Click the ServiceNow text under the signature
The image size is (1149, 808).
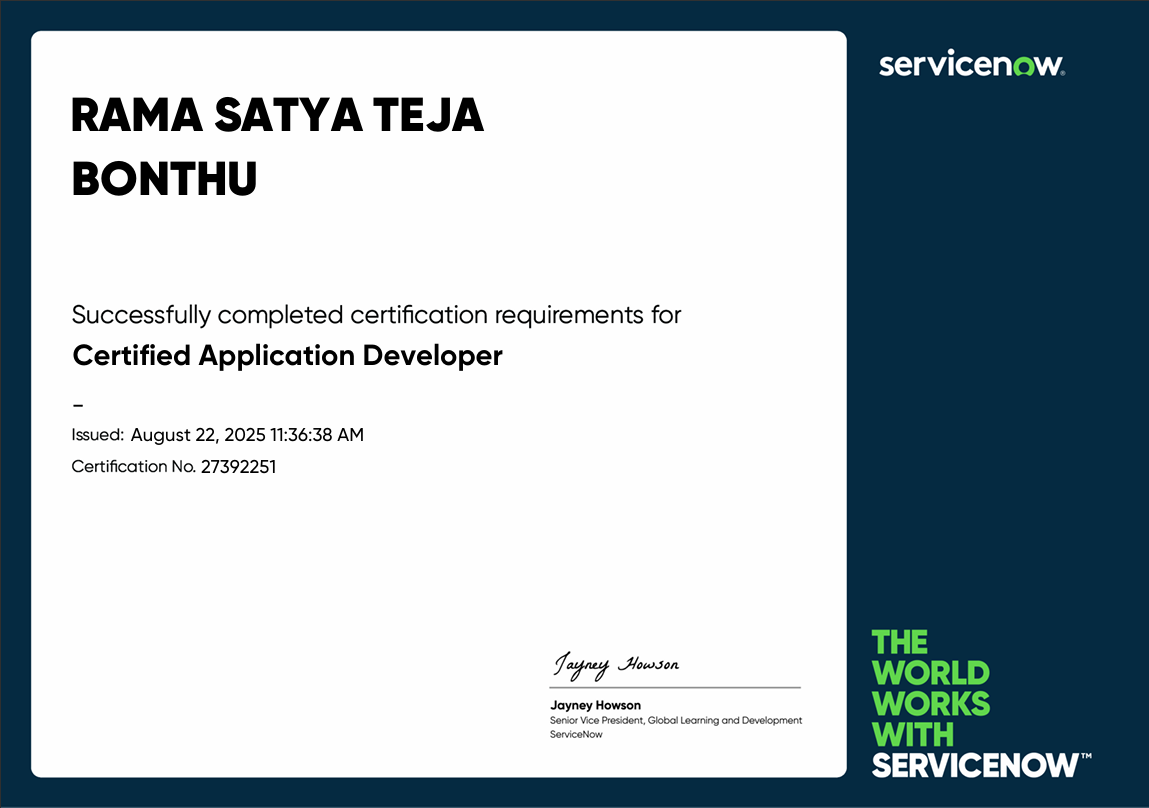[575, 733]
